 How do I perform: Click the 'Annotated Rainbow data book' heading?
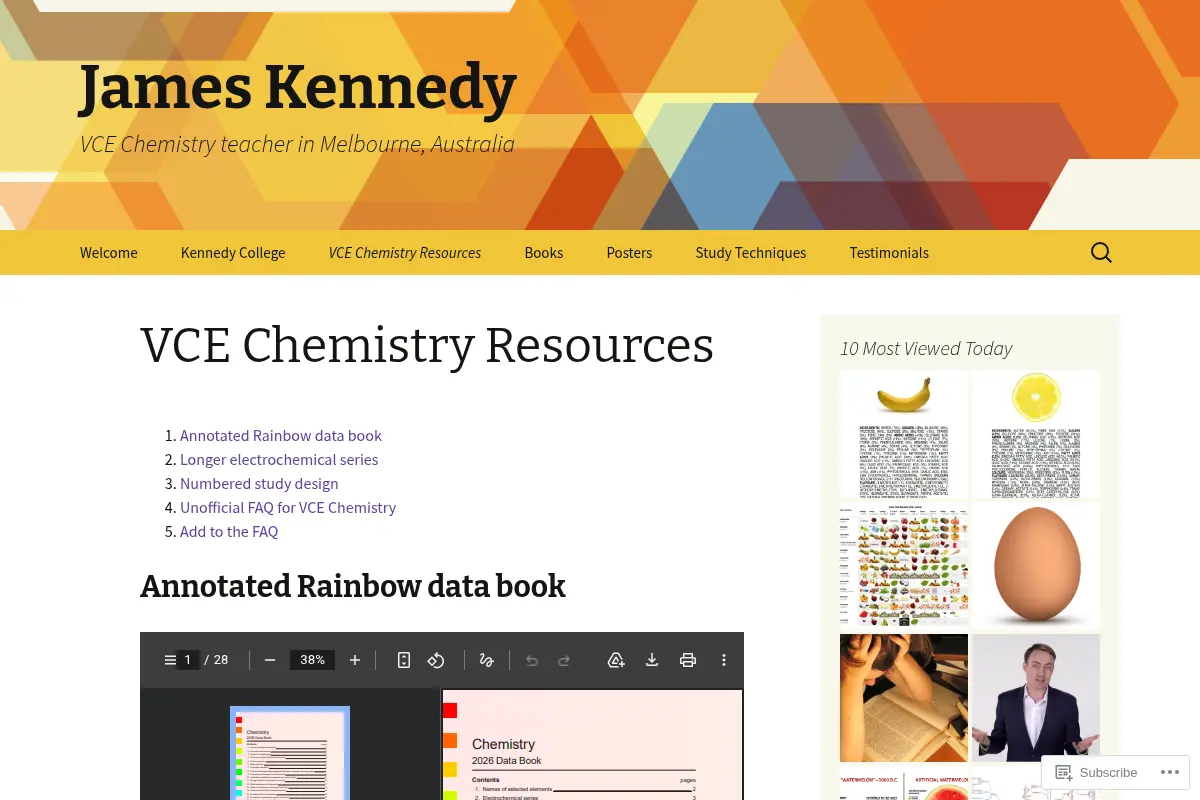[x=353, y=586]
